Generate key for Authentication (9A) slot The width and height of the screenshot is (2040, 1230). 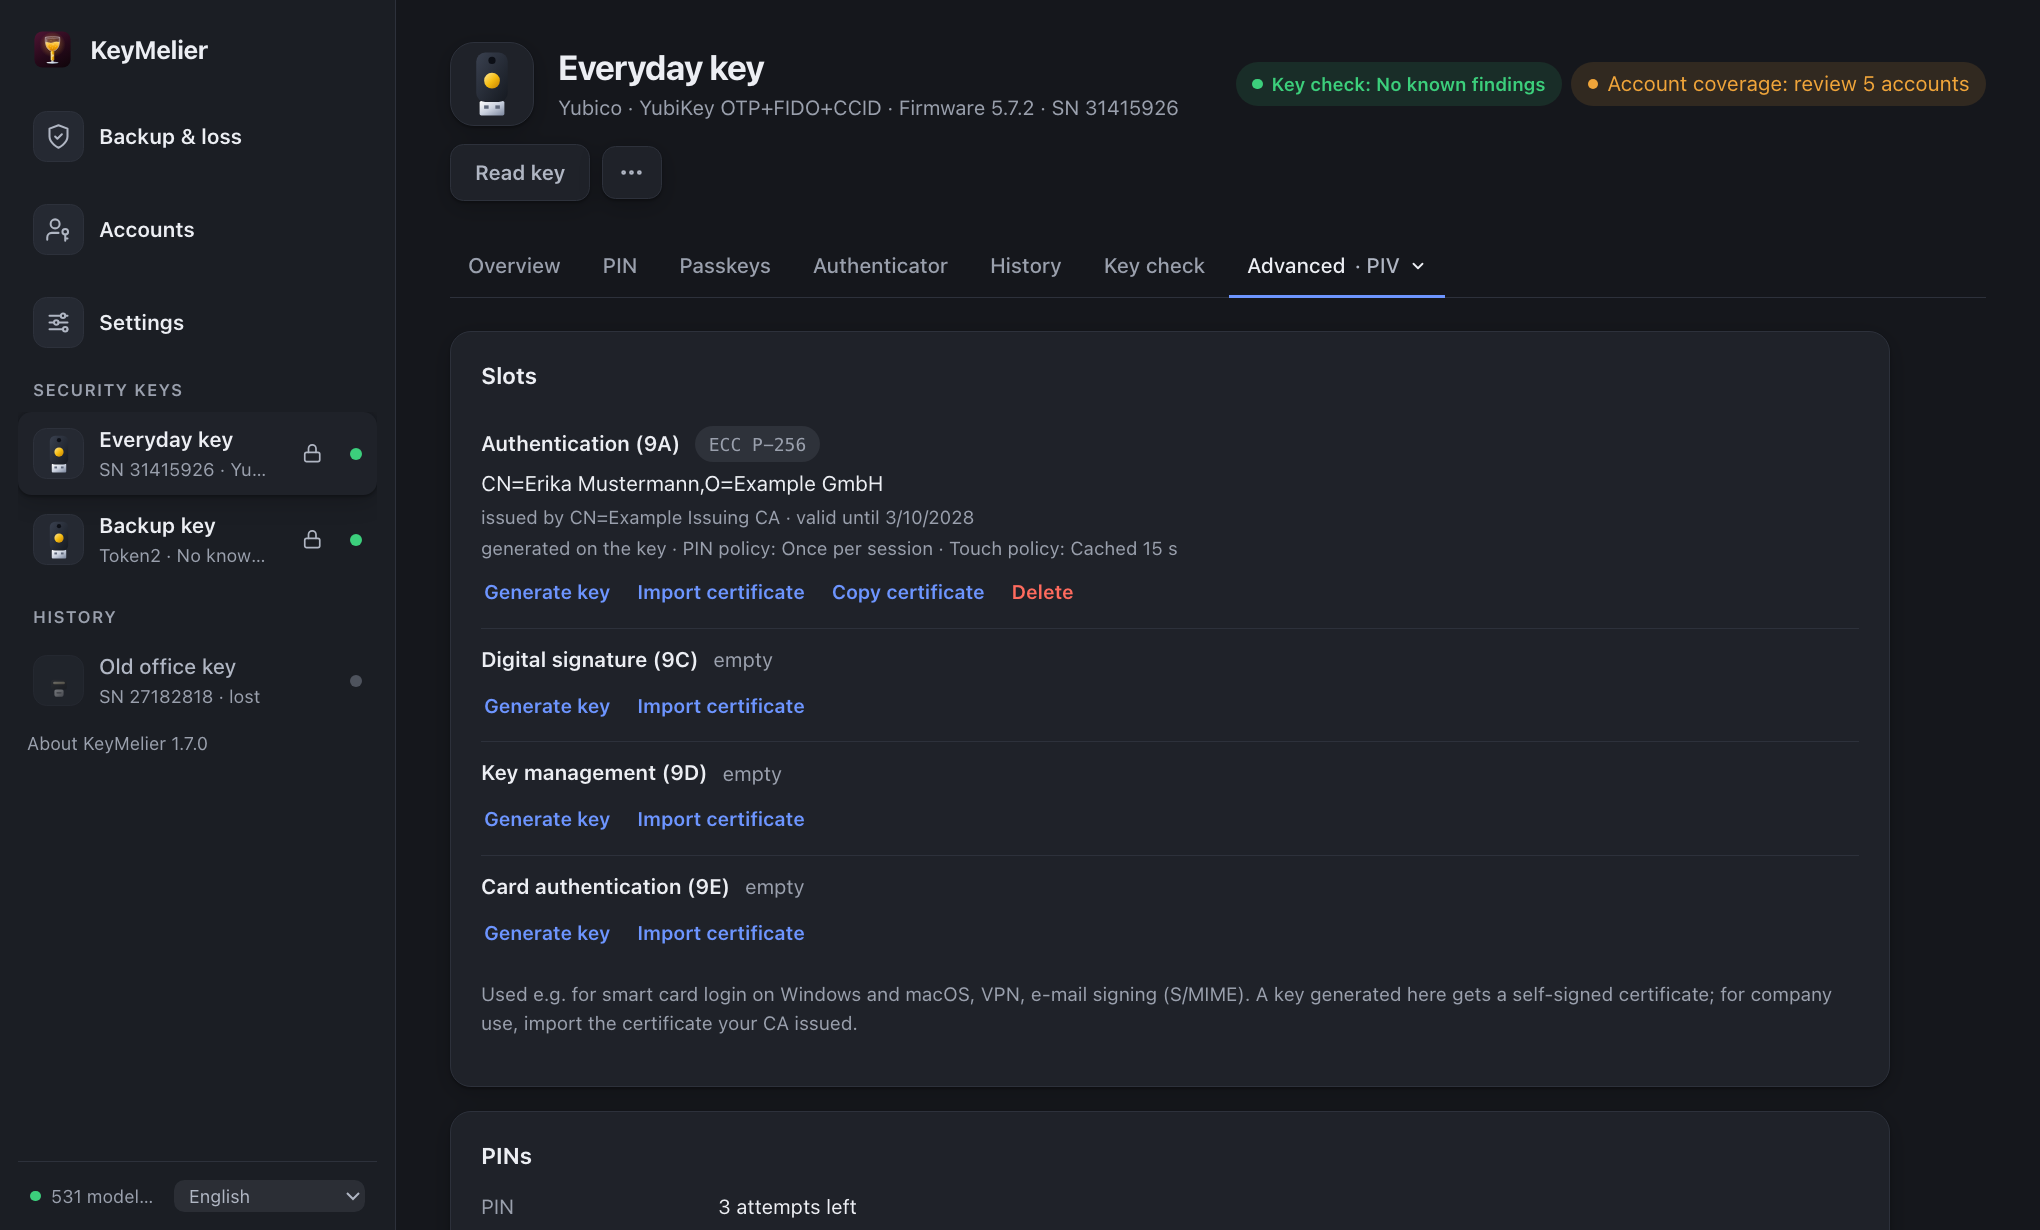coord(547,592)
